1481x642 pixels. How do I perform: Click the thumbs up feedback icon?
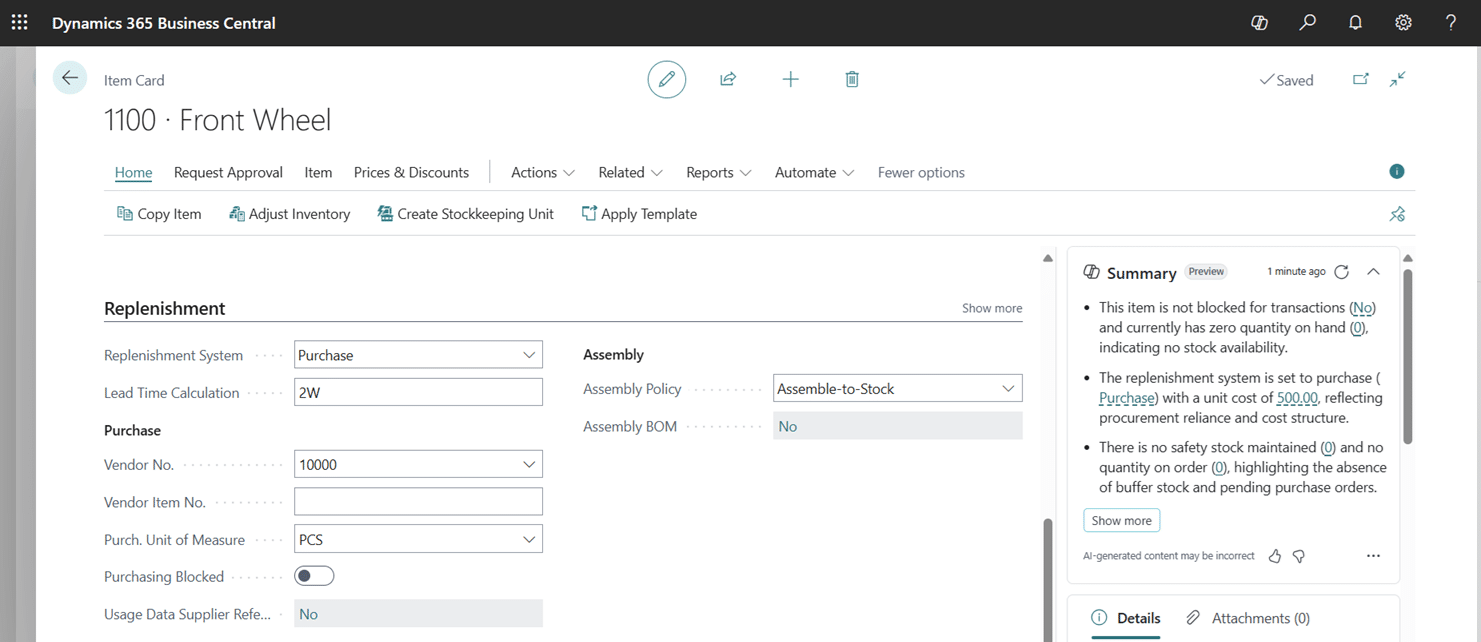pos(1275,556)
